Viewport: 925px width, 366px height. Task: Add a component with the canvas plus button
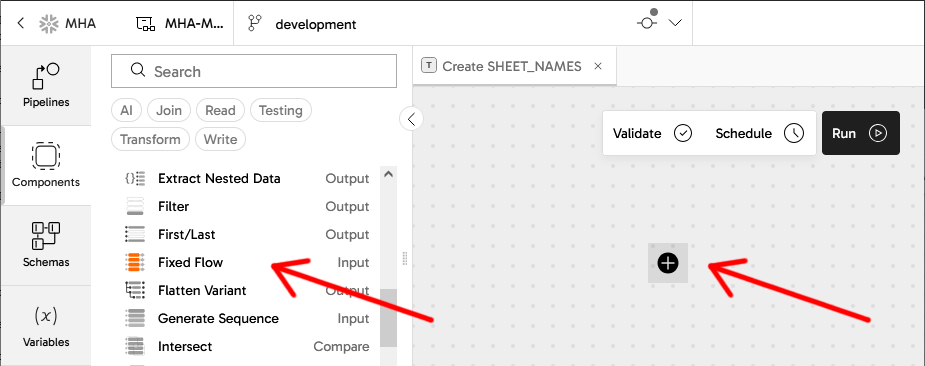pyautogui.click(x=668, y=263)
